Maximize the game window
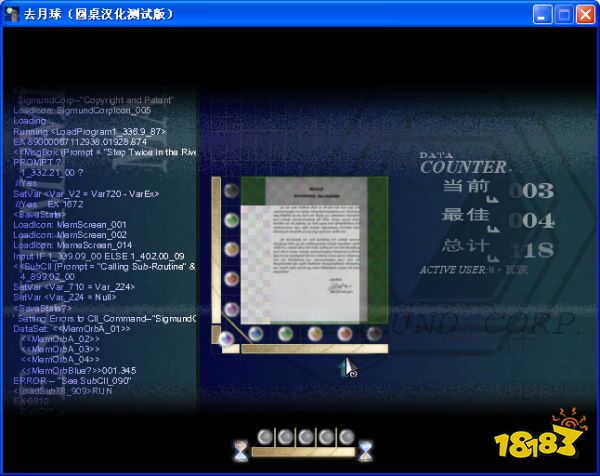 (x=564, y=14)
